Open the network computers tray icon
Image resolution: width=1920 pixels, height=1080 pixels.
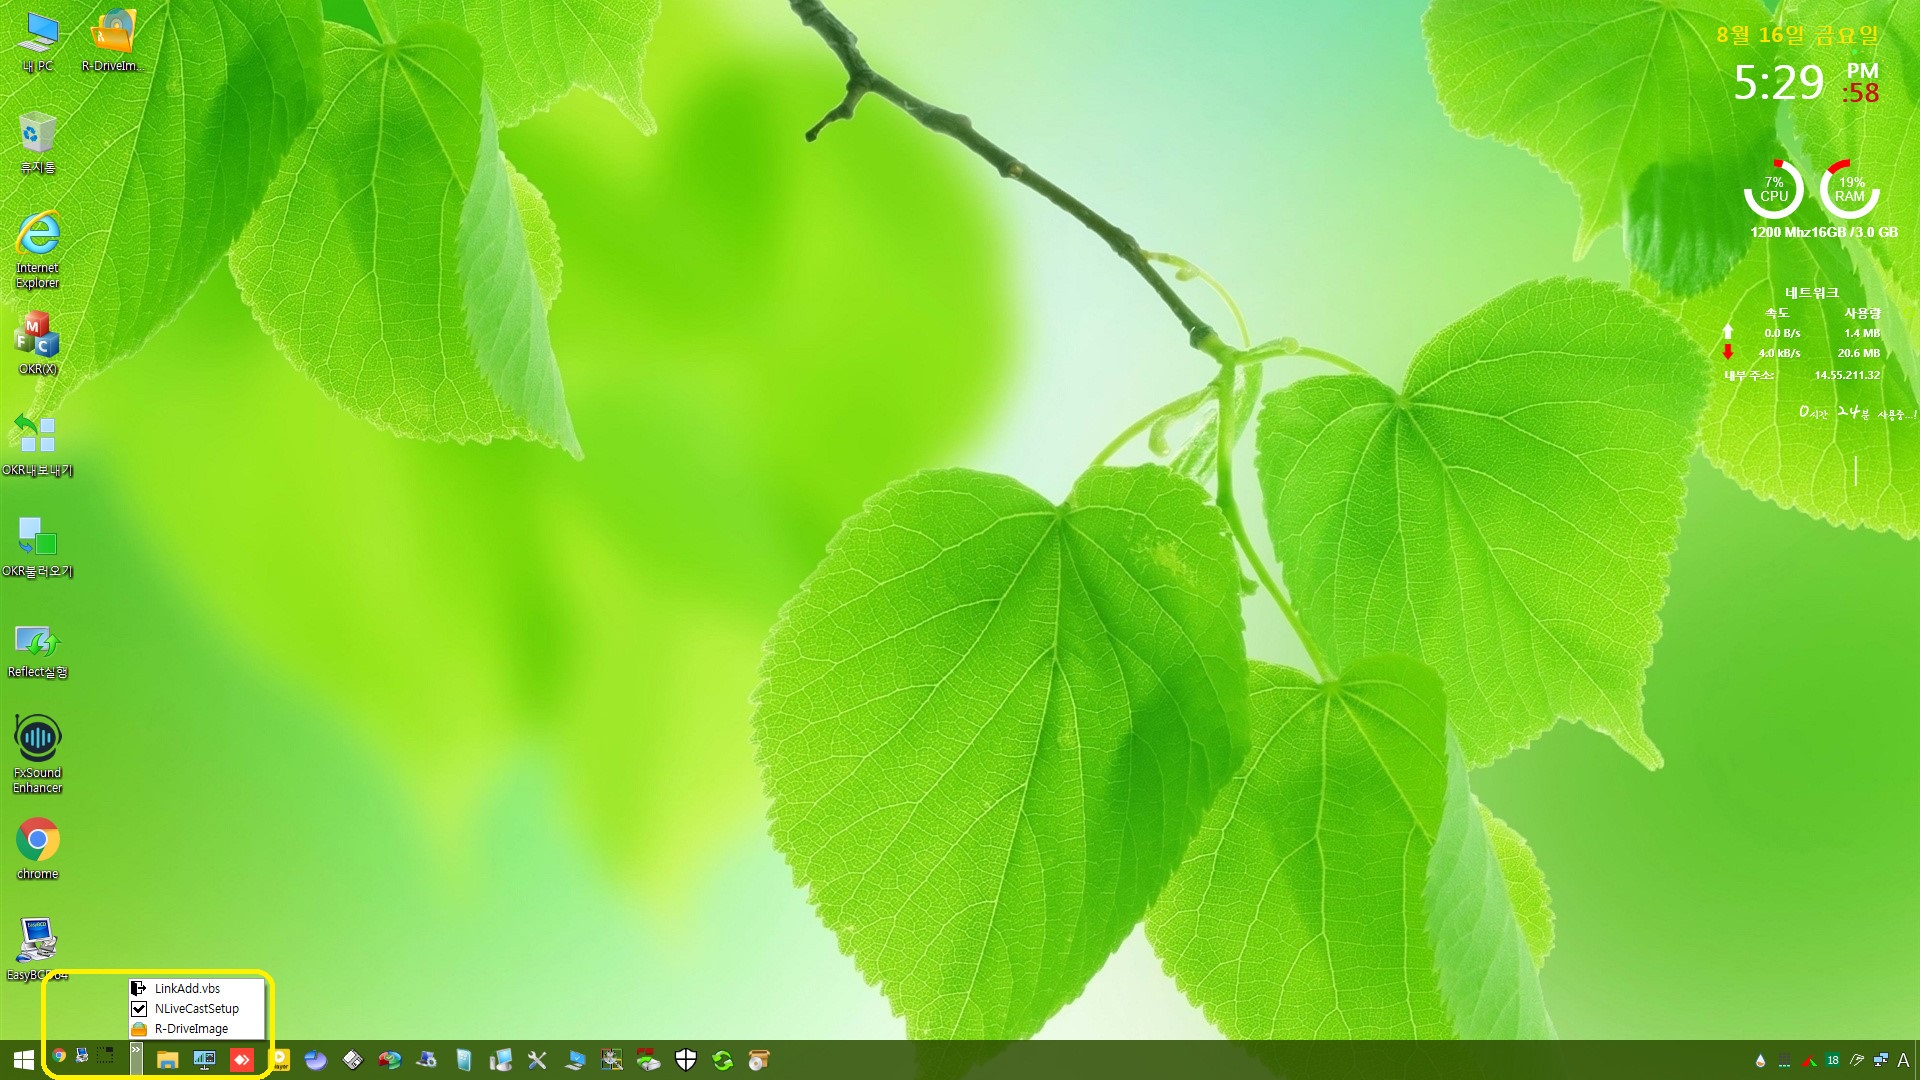tap(1881, 1060)
